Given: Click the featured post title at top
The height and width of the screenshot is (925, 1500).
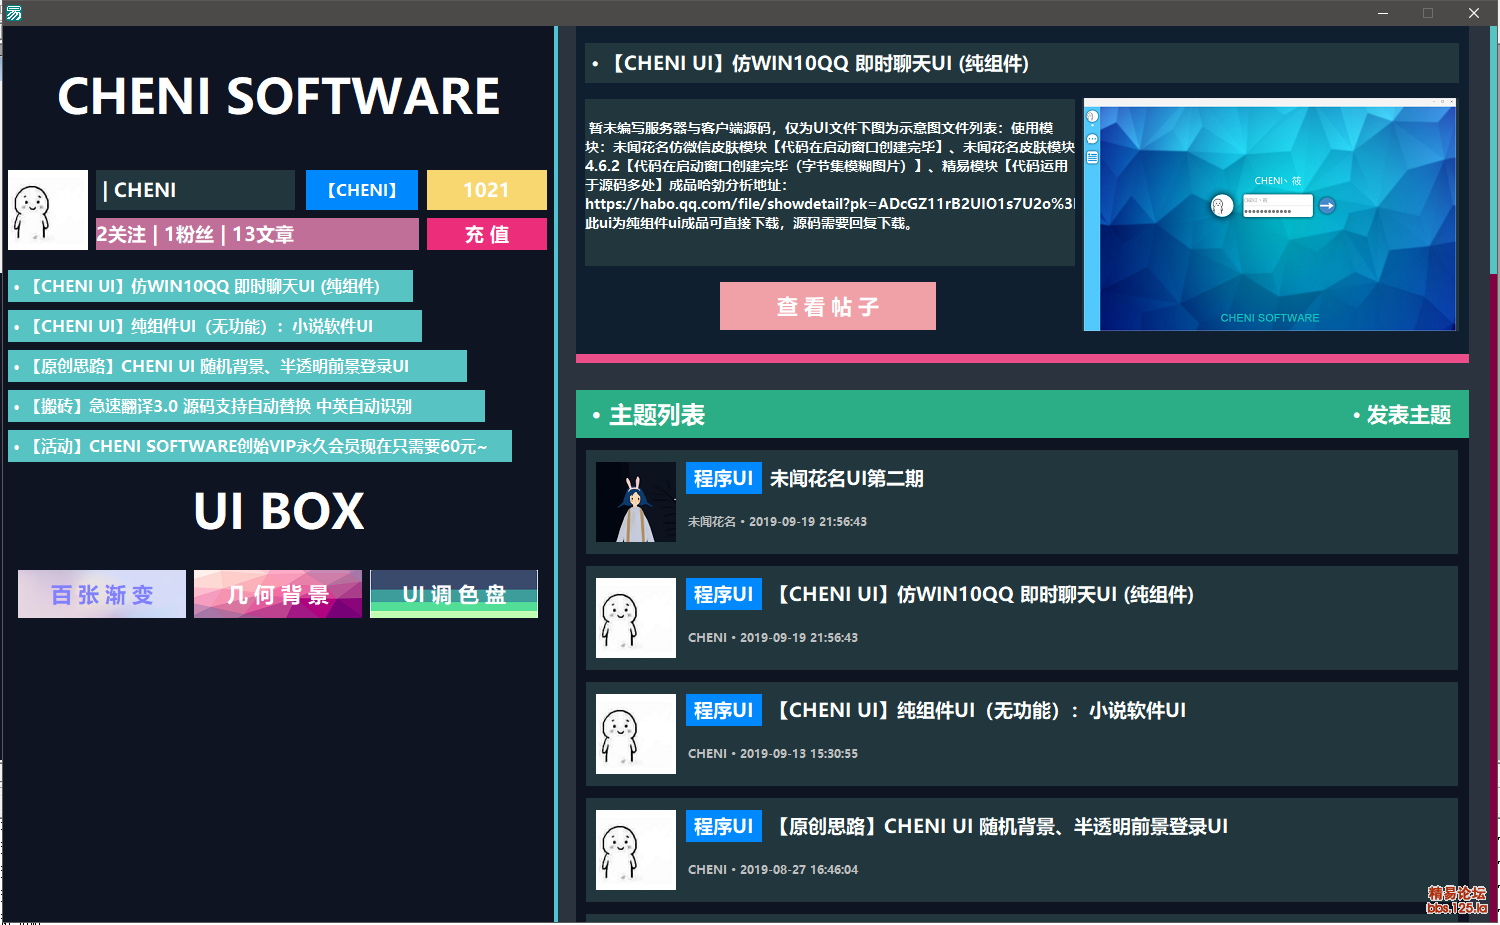Looking at the screenshot, I should click(x=1022, y=63).
